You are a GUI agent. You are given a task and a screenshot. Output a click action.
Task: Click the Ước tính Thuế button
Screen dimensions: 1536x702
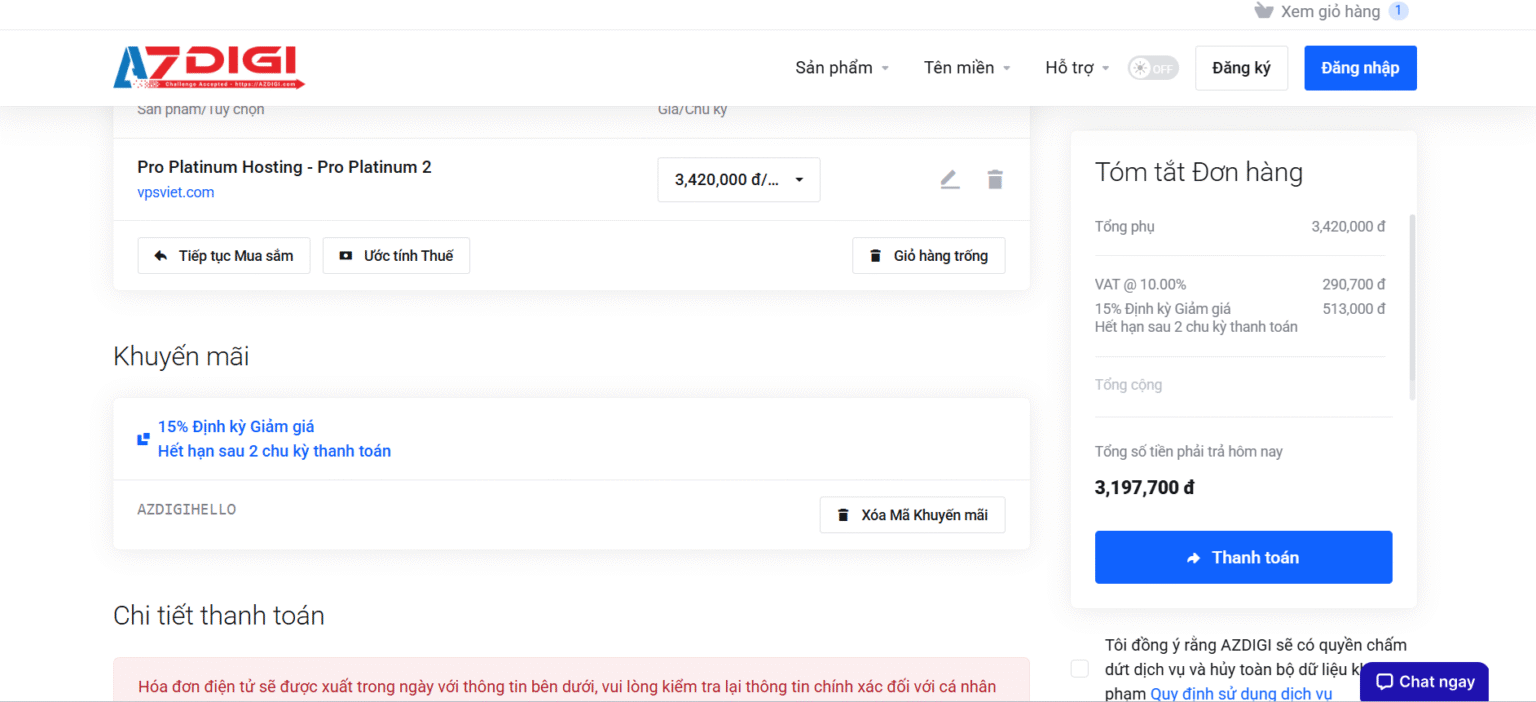(396, 256)
